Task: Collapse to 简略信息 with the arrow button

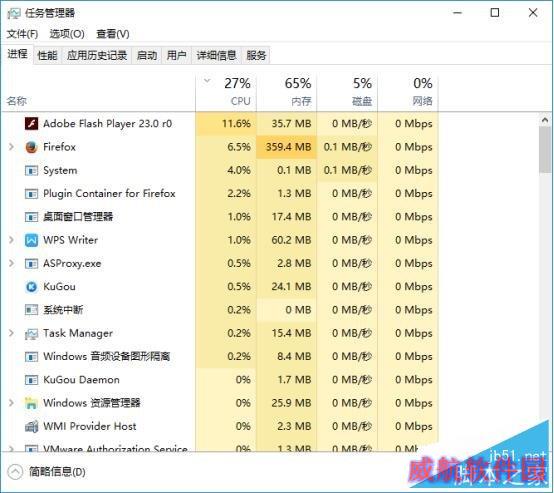Action: tap(15, 472)
